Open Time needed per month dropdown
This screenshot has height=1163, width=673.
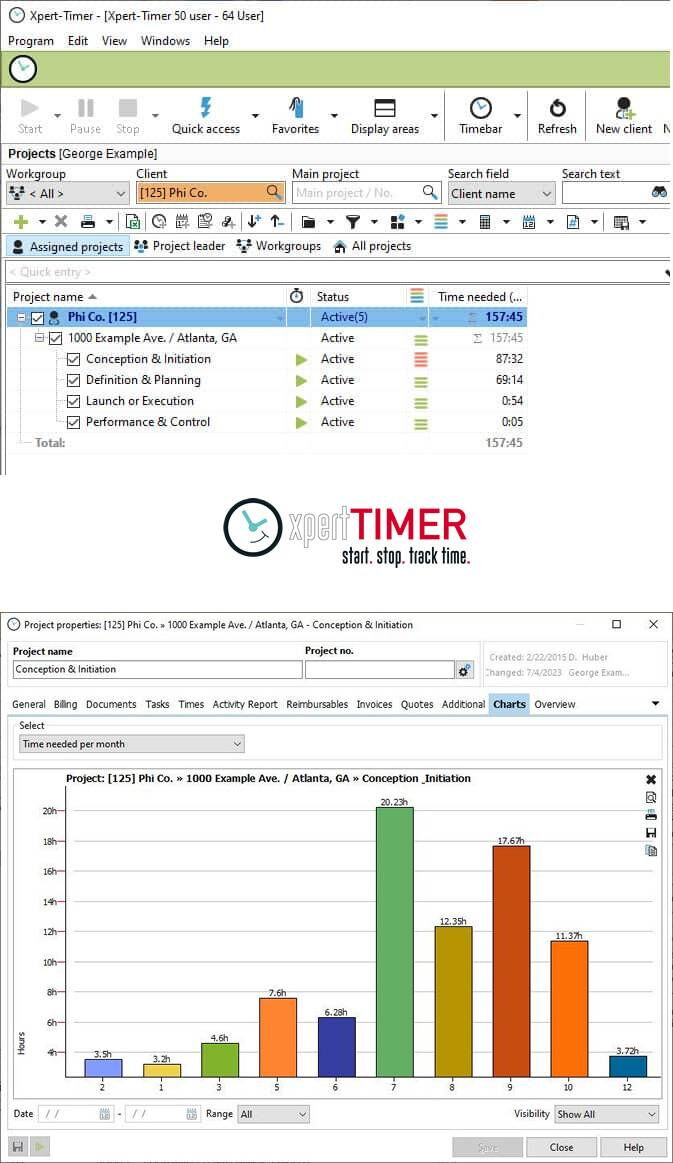(x=131, y=744)
